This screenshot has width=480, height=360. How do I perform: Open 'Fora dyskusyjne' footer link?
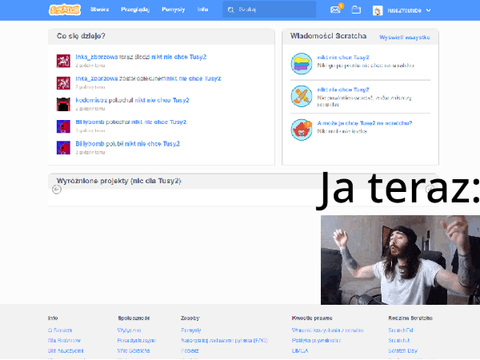point(137,341)
